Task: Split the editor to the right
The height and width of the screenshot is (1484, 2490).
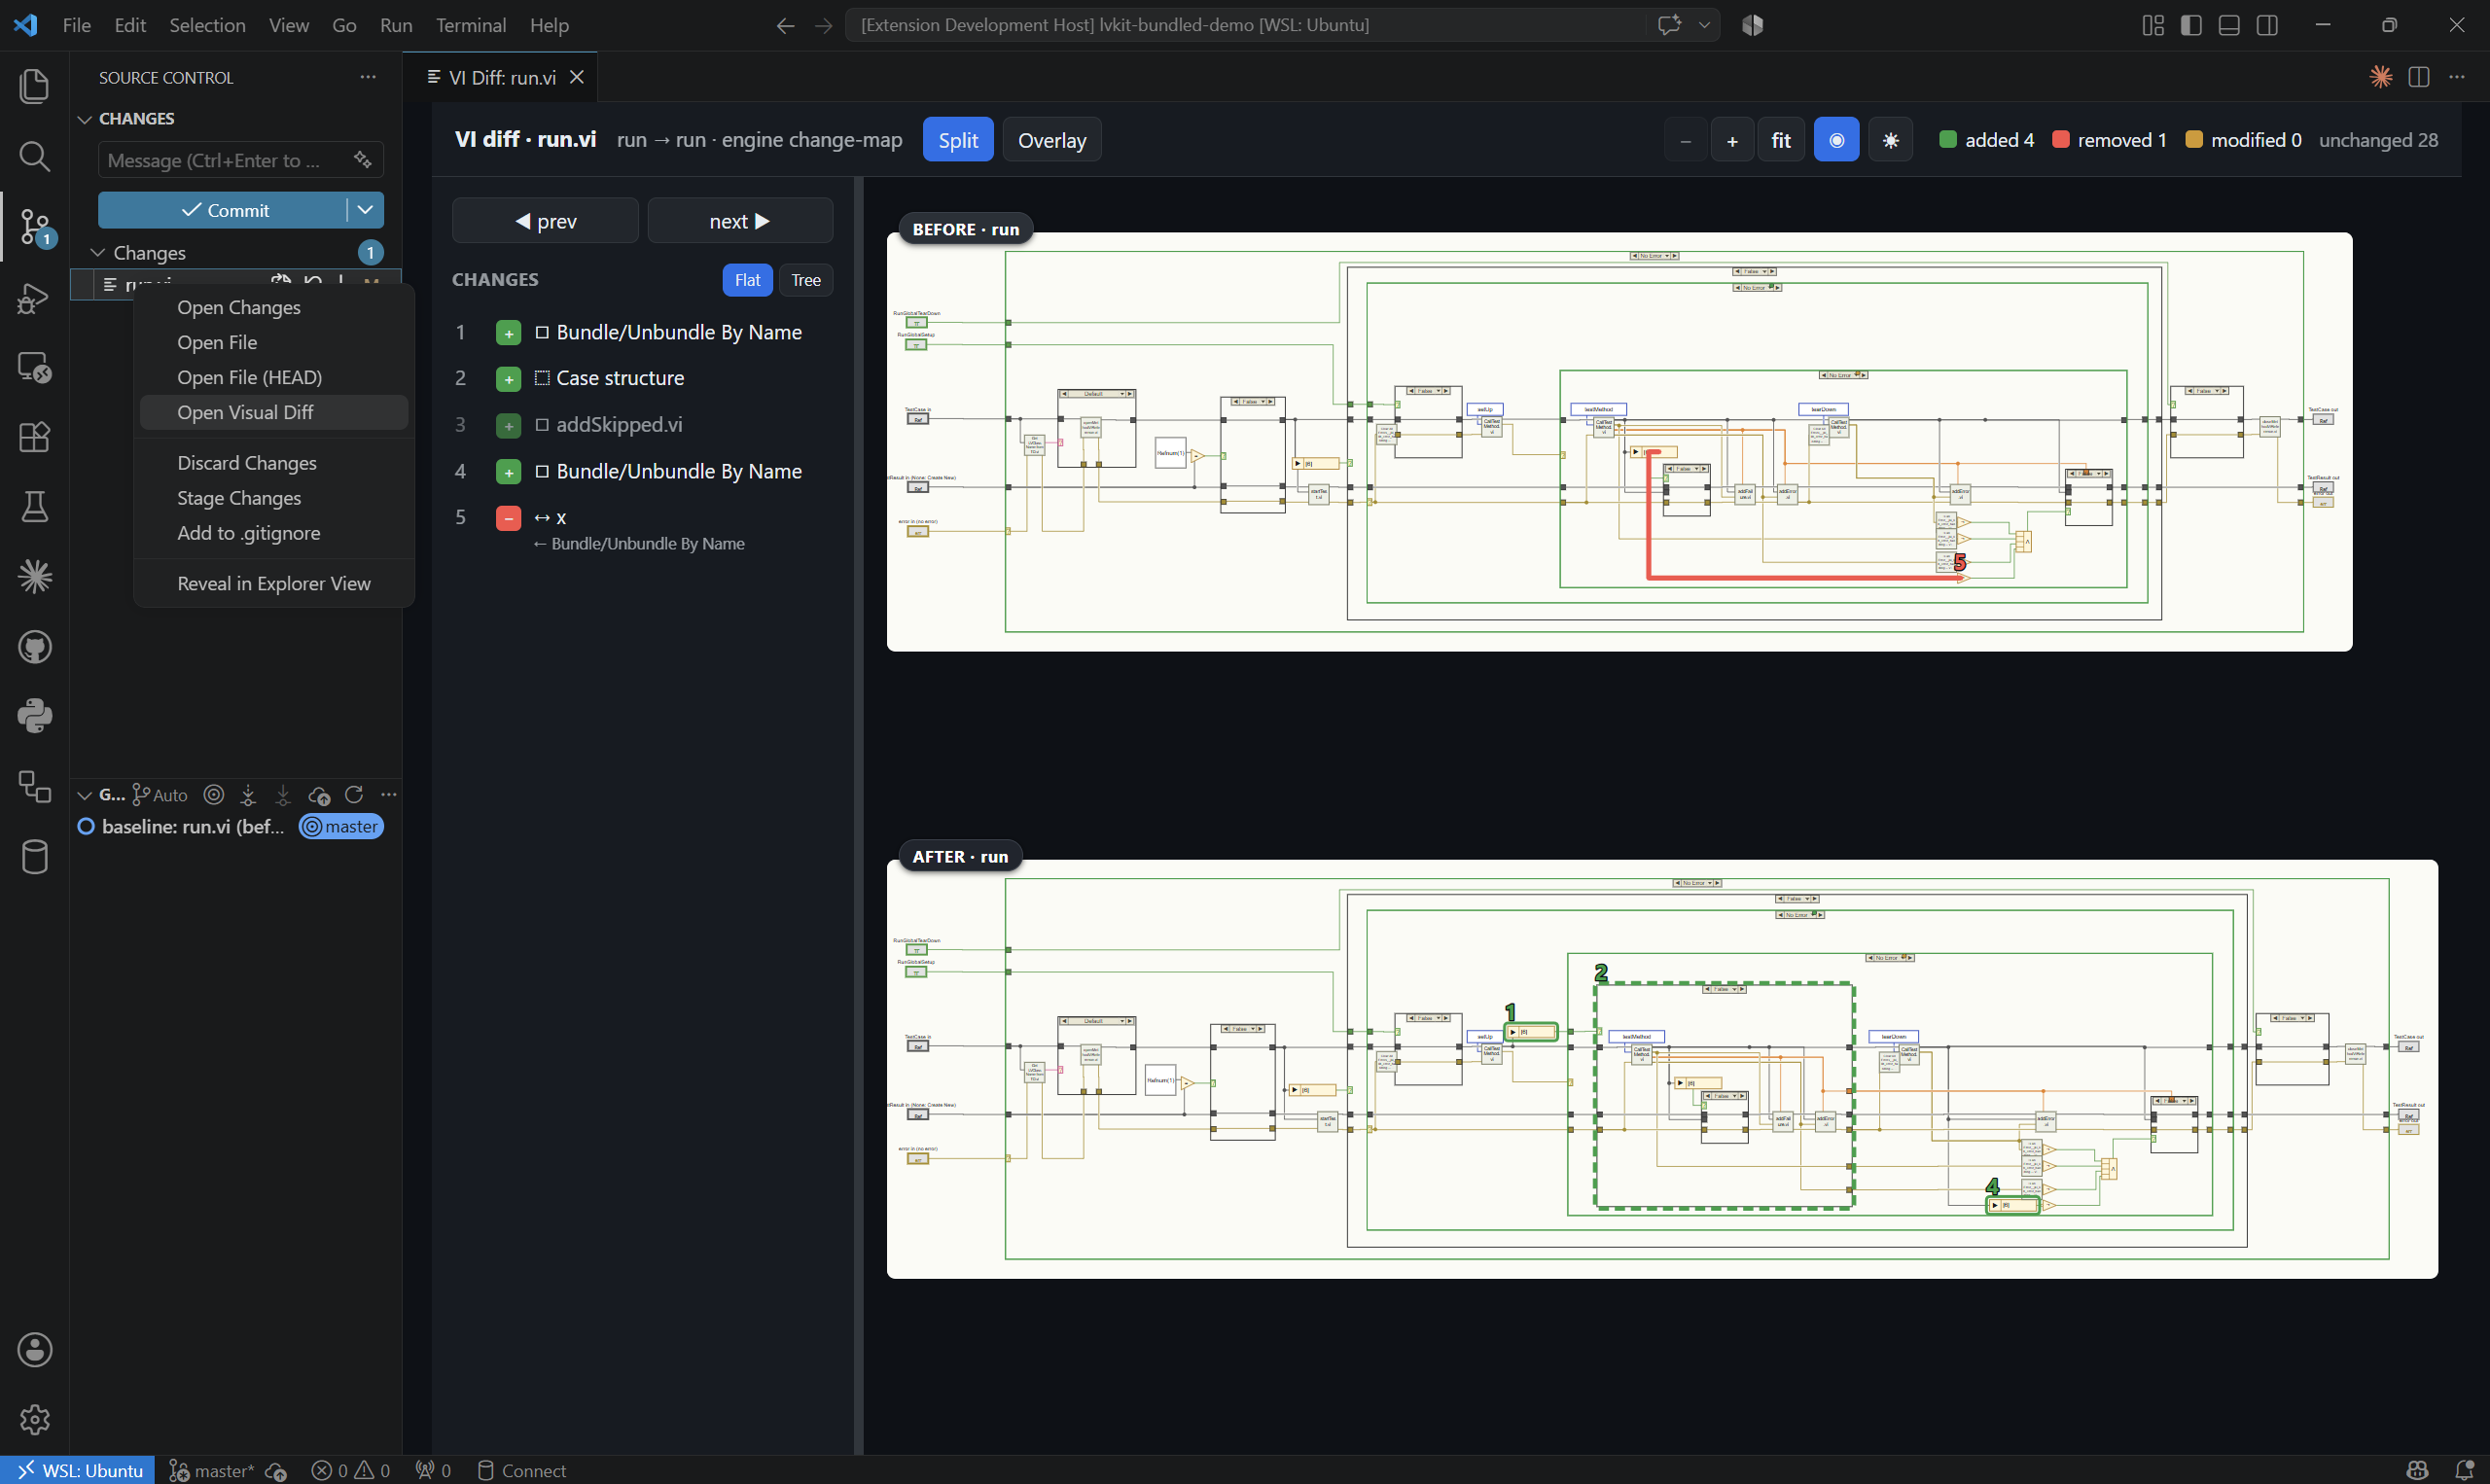Action: (x=2419, y=77)
